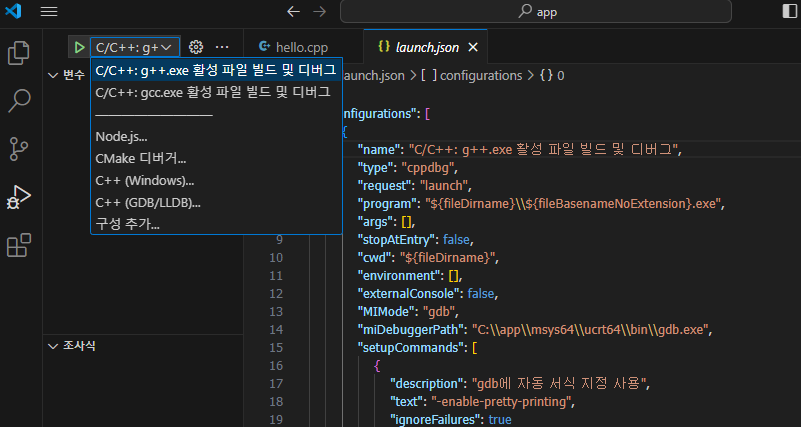Image resolution: width=801 pixels, height=427 pixels.
Task: Open the Source Control view
Action: pos(19,149)
